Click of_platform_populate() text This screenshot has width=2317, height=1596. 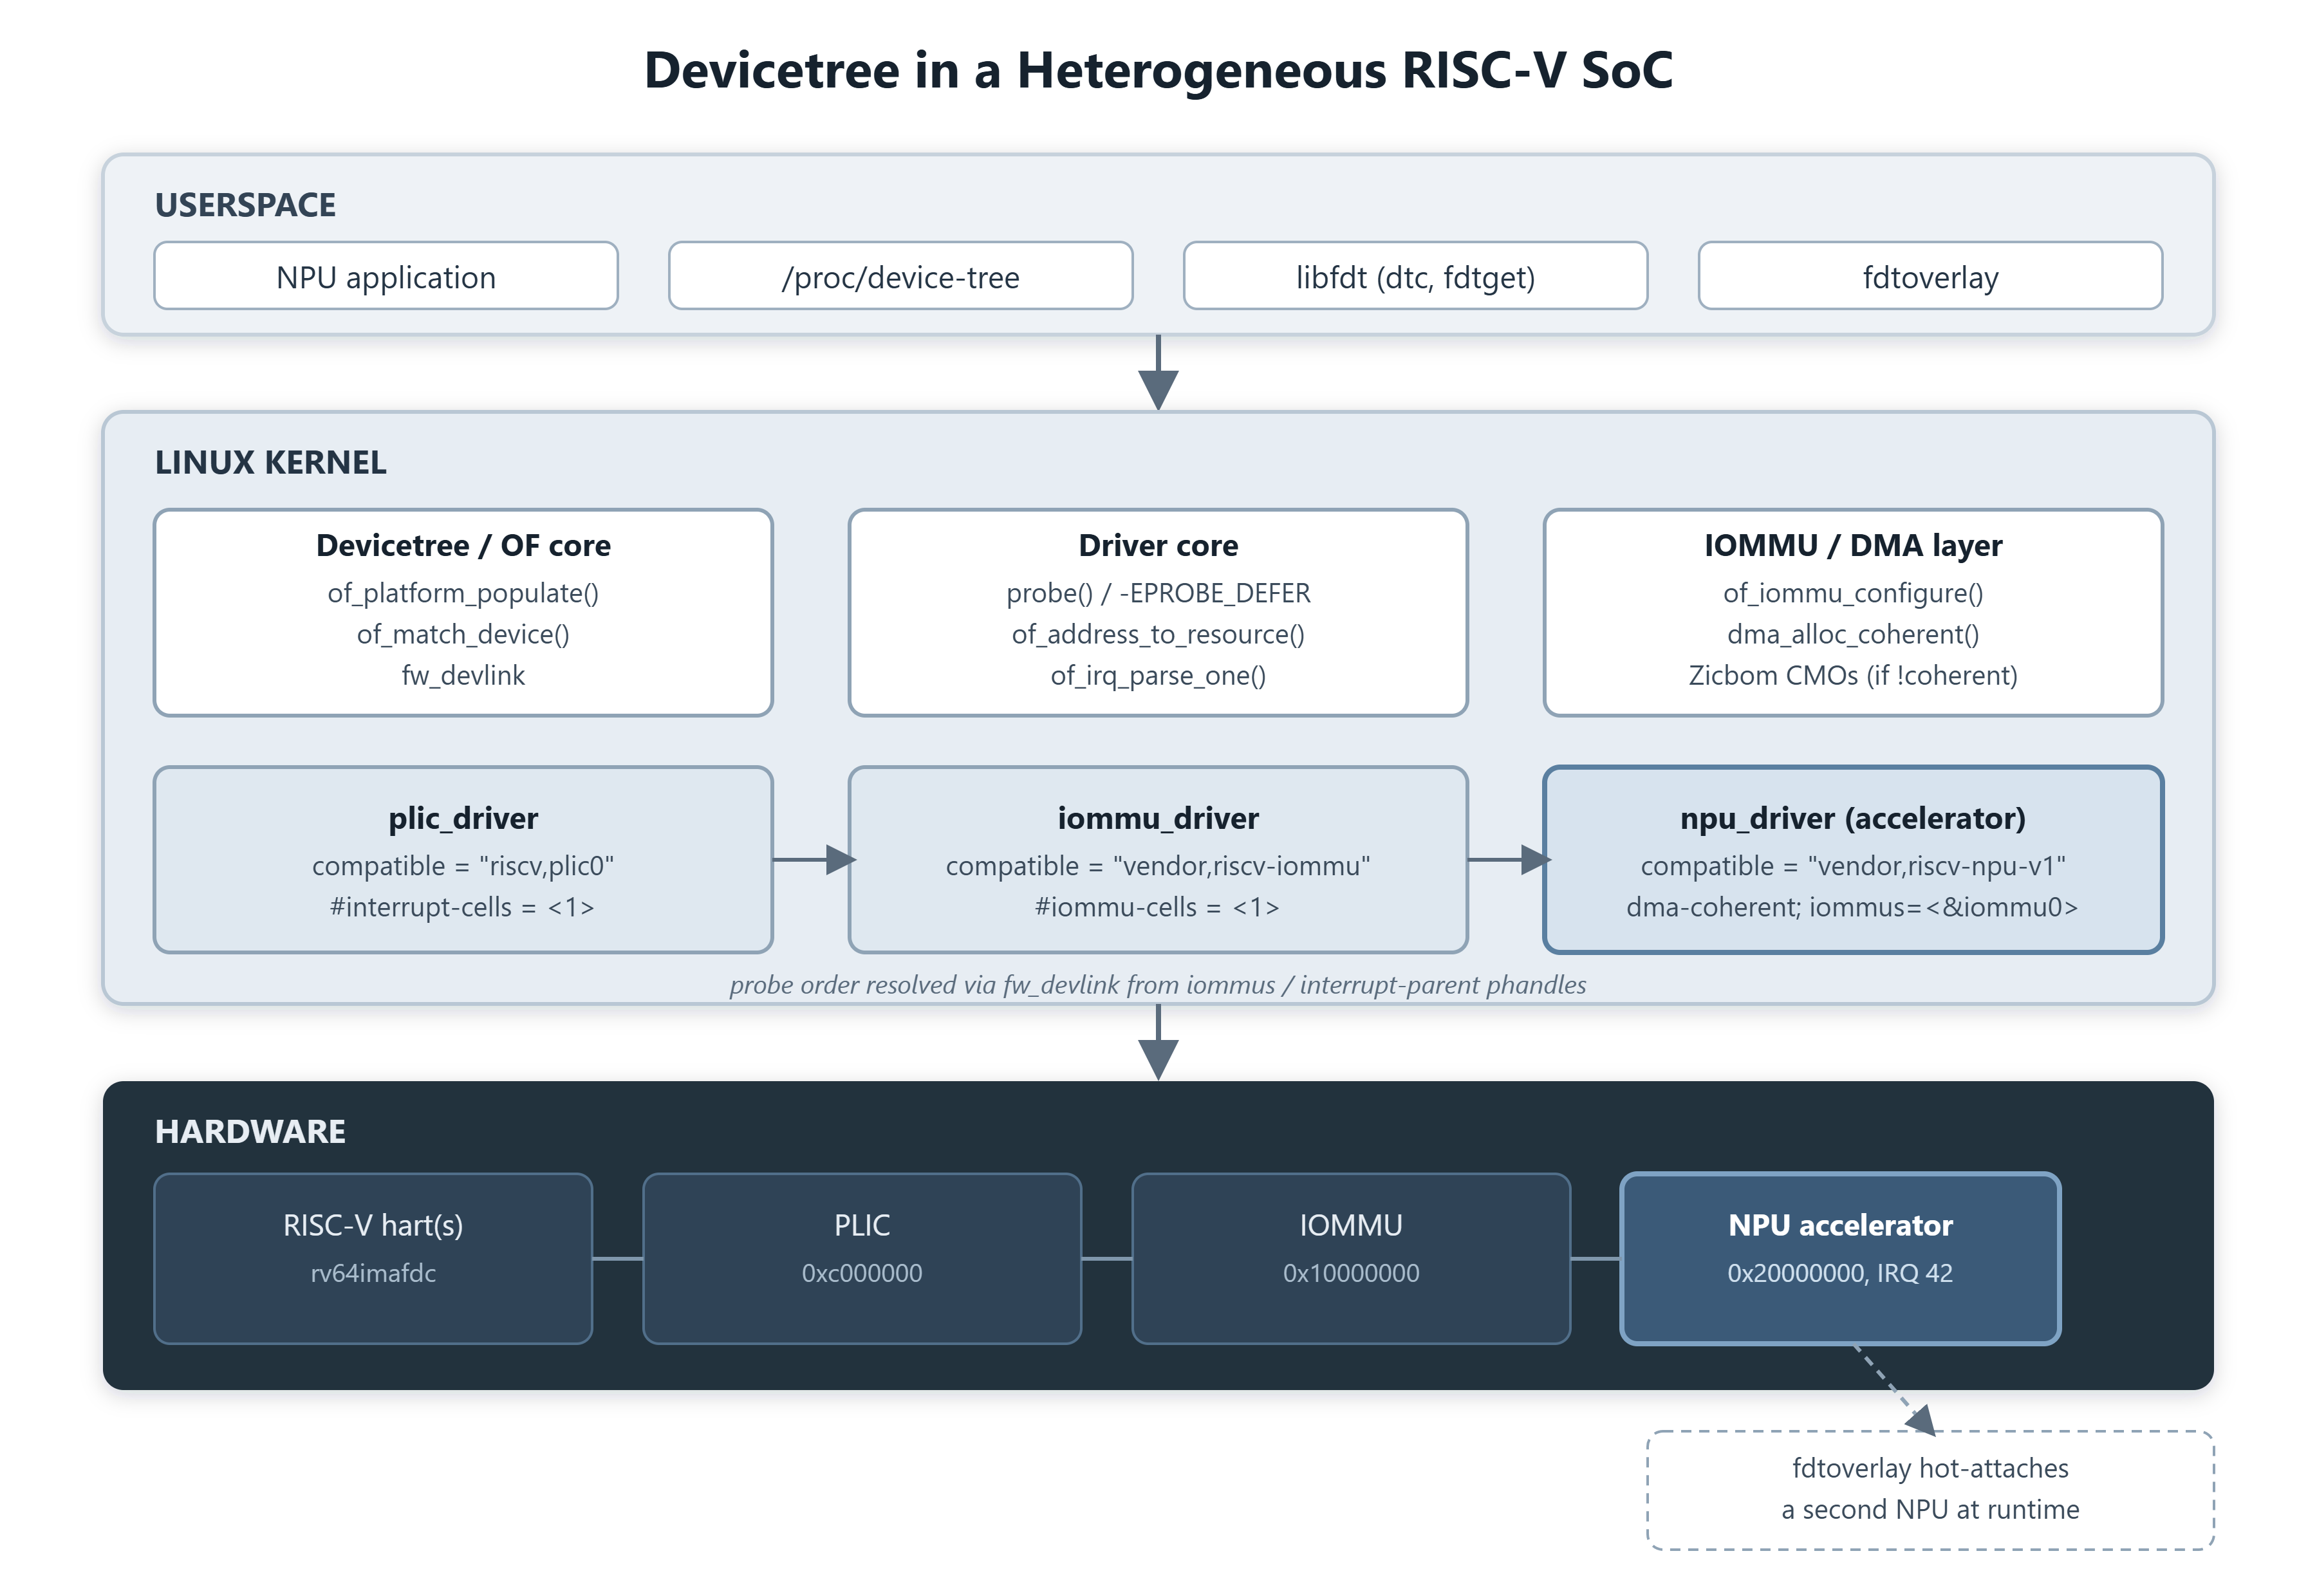coord(463,593)
